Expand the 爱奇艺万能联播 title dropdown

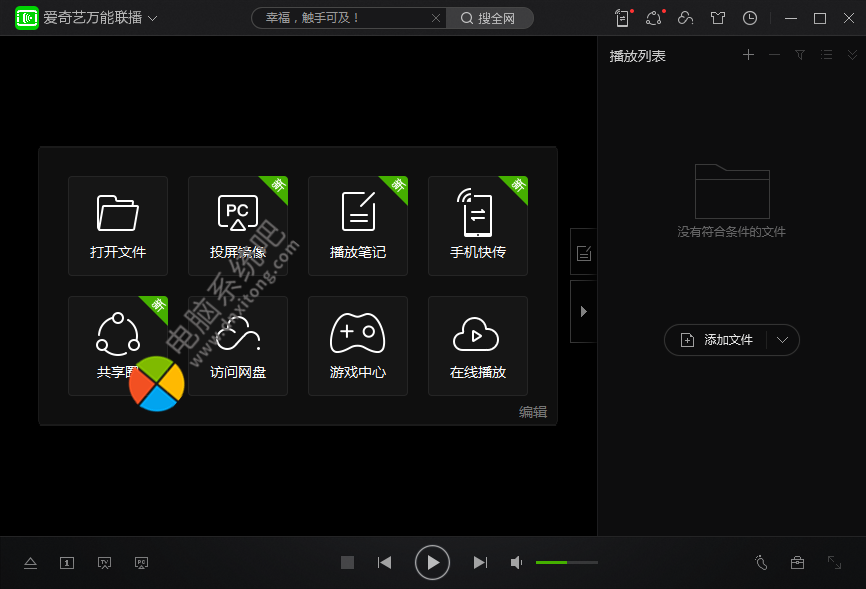click(x=153, y=18)
